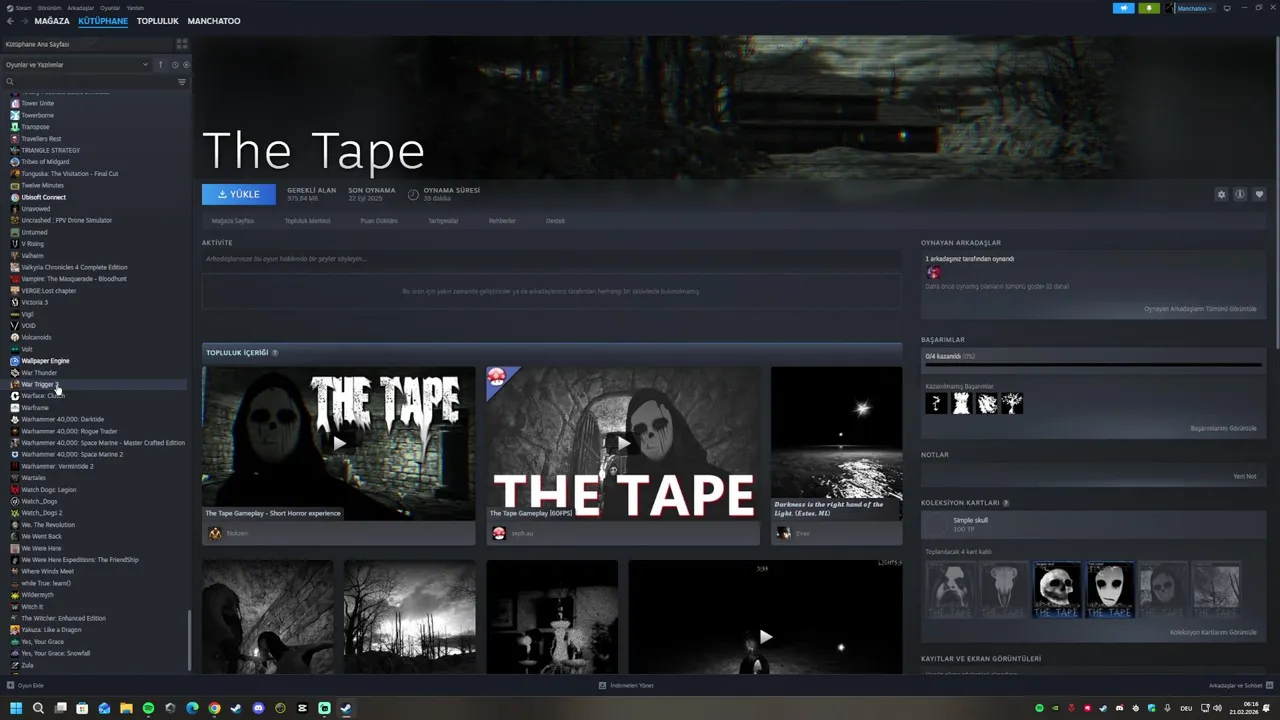The width and height of the screenshot is (1280, 720).
Task: Switch to Big Picture mode icon
Action: 1227,8
